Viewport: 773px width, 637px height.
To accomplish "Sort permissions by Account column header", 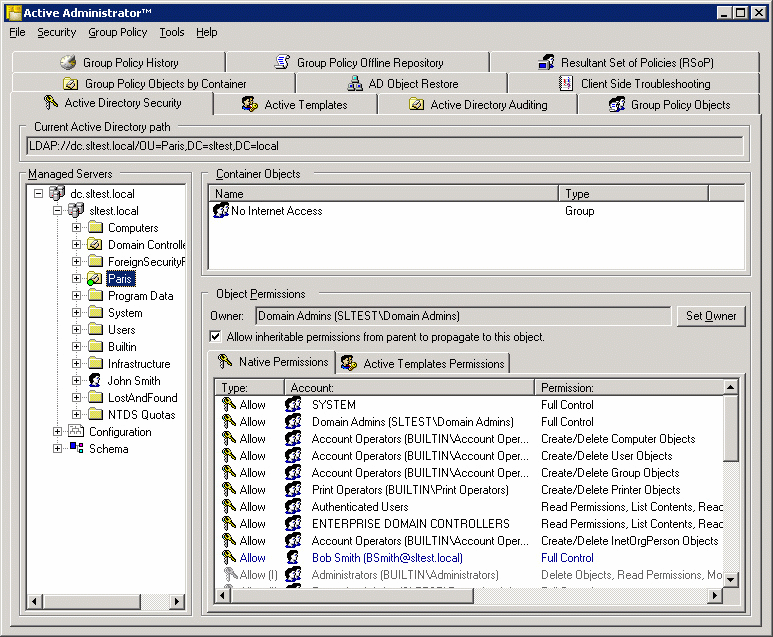I will pyautogui.click(x=409, y=388).
